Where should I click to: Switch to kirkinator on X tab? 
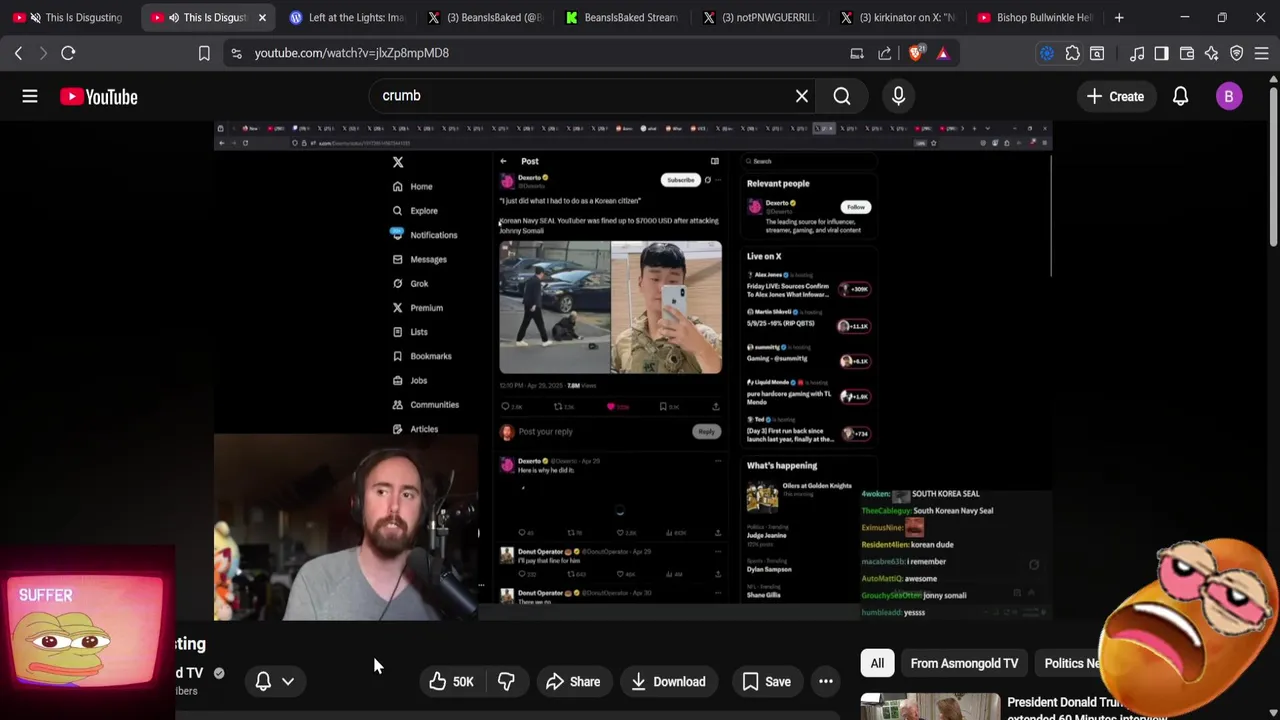point(899,17)
